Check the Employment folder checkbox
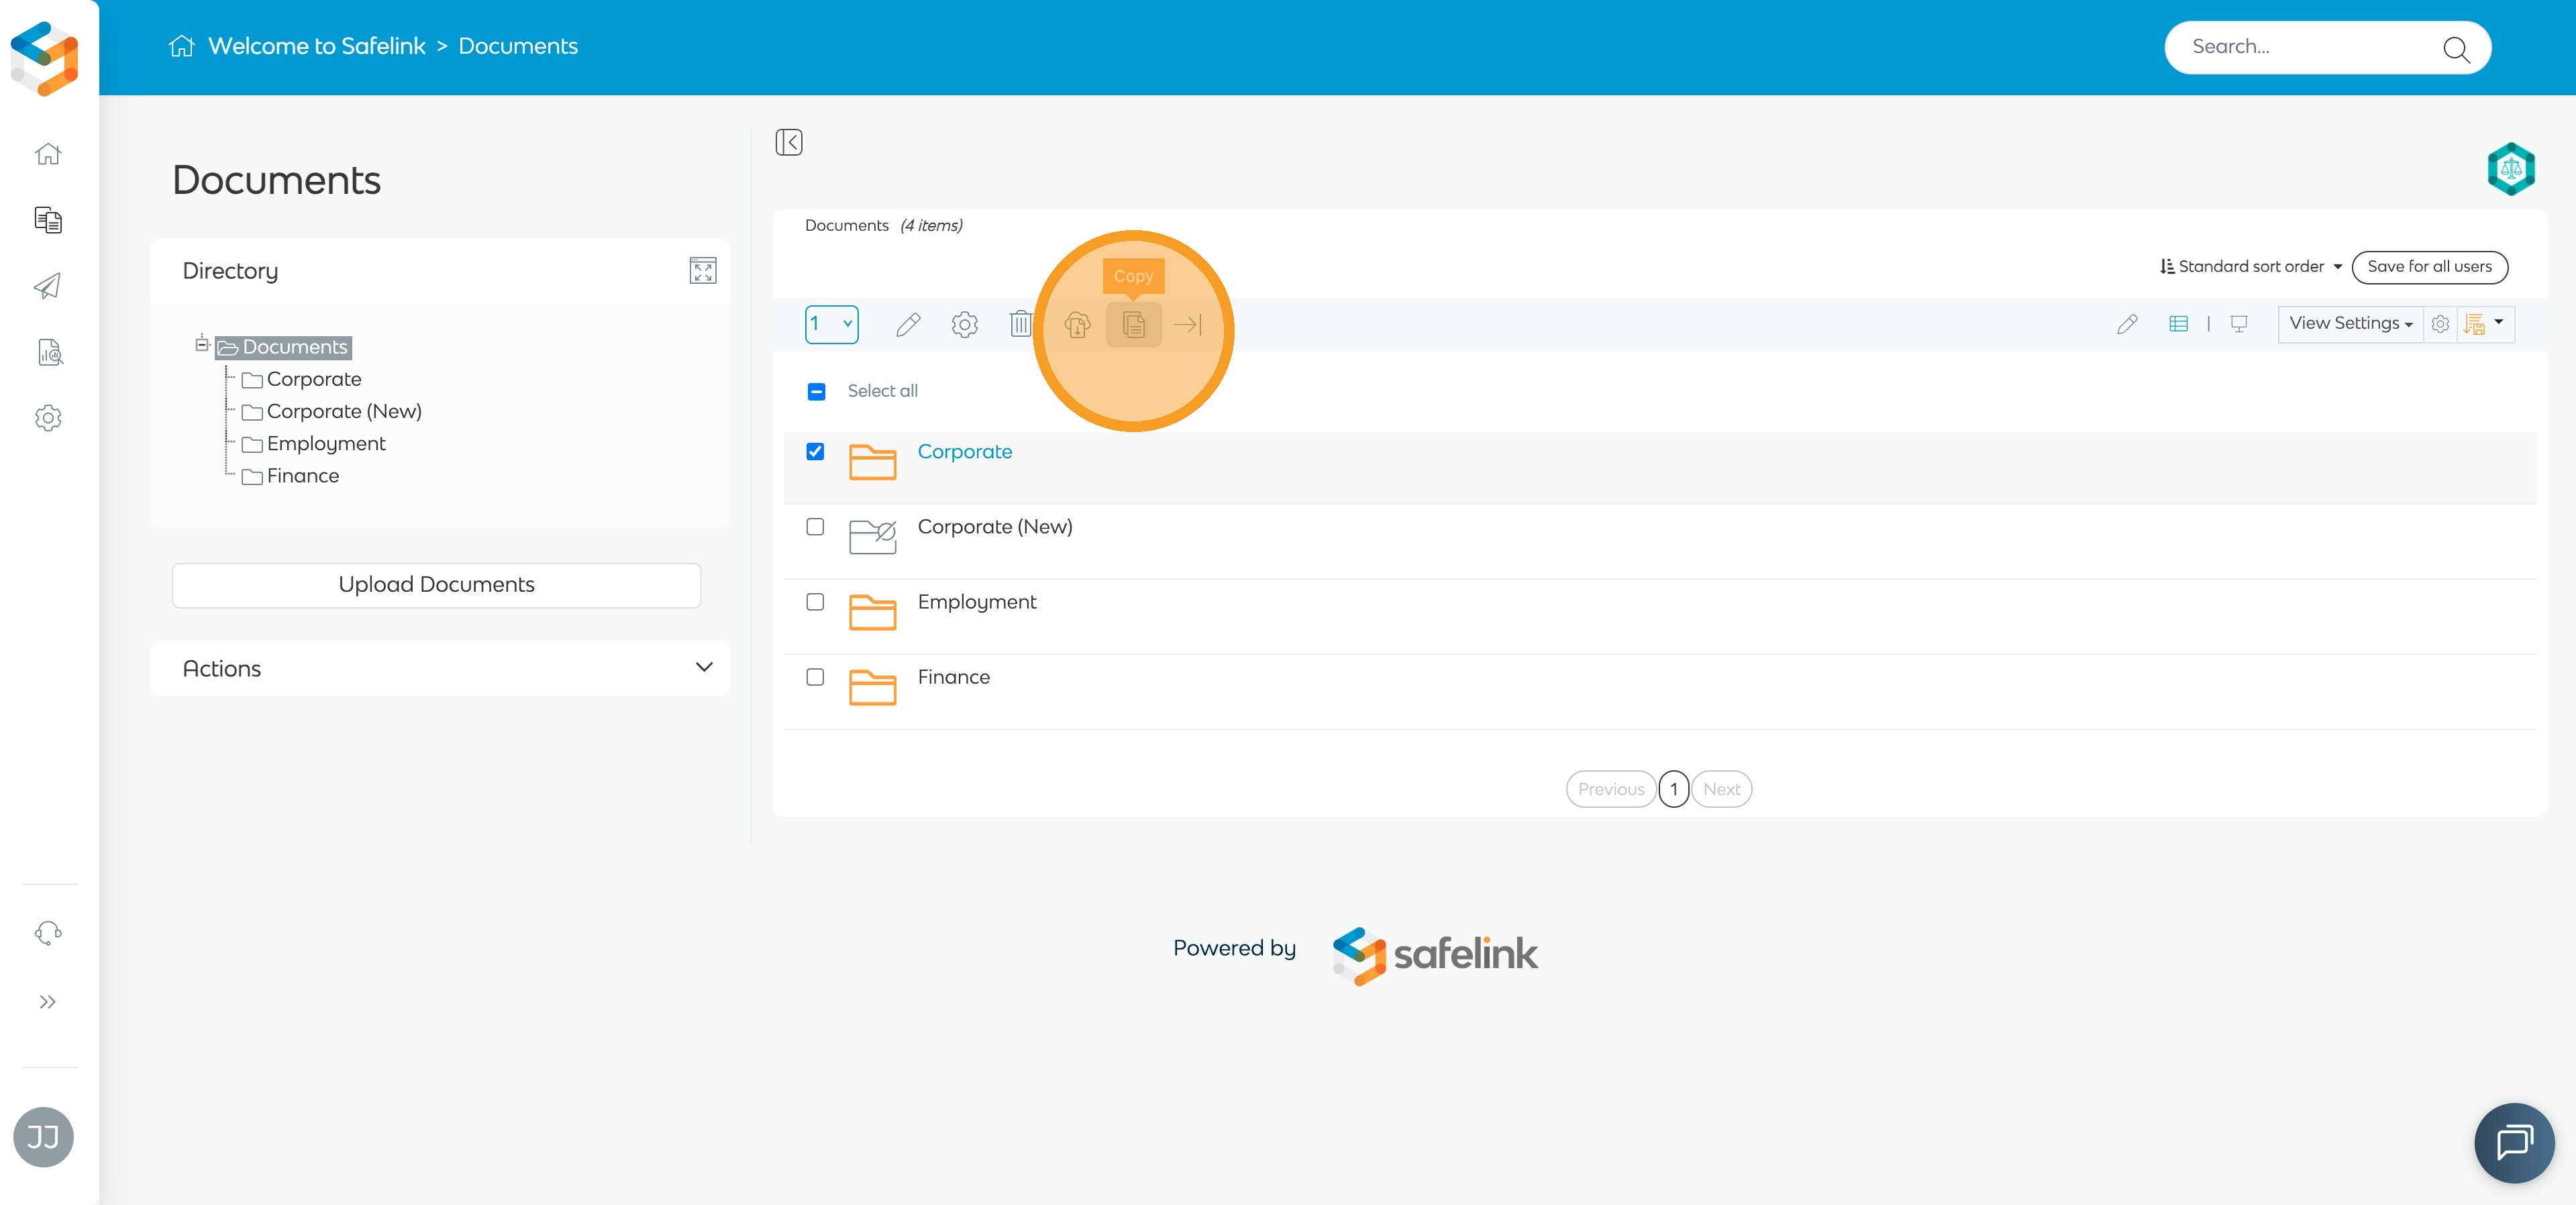The height and width of the screenshot is (1205, 2576). [815, 602]
